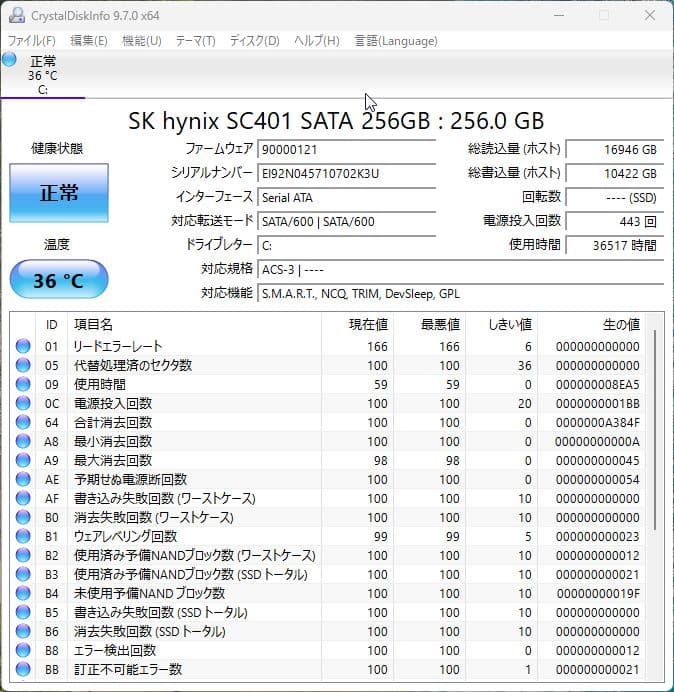This screenshot has height=692, width=674.
Task: Click status orb for row B0 消去失敗回数
Action: point(23,517)
